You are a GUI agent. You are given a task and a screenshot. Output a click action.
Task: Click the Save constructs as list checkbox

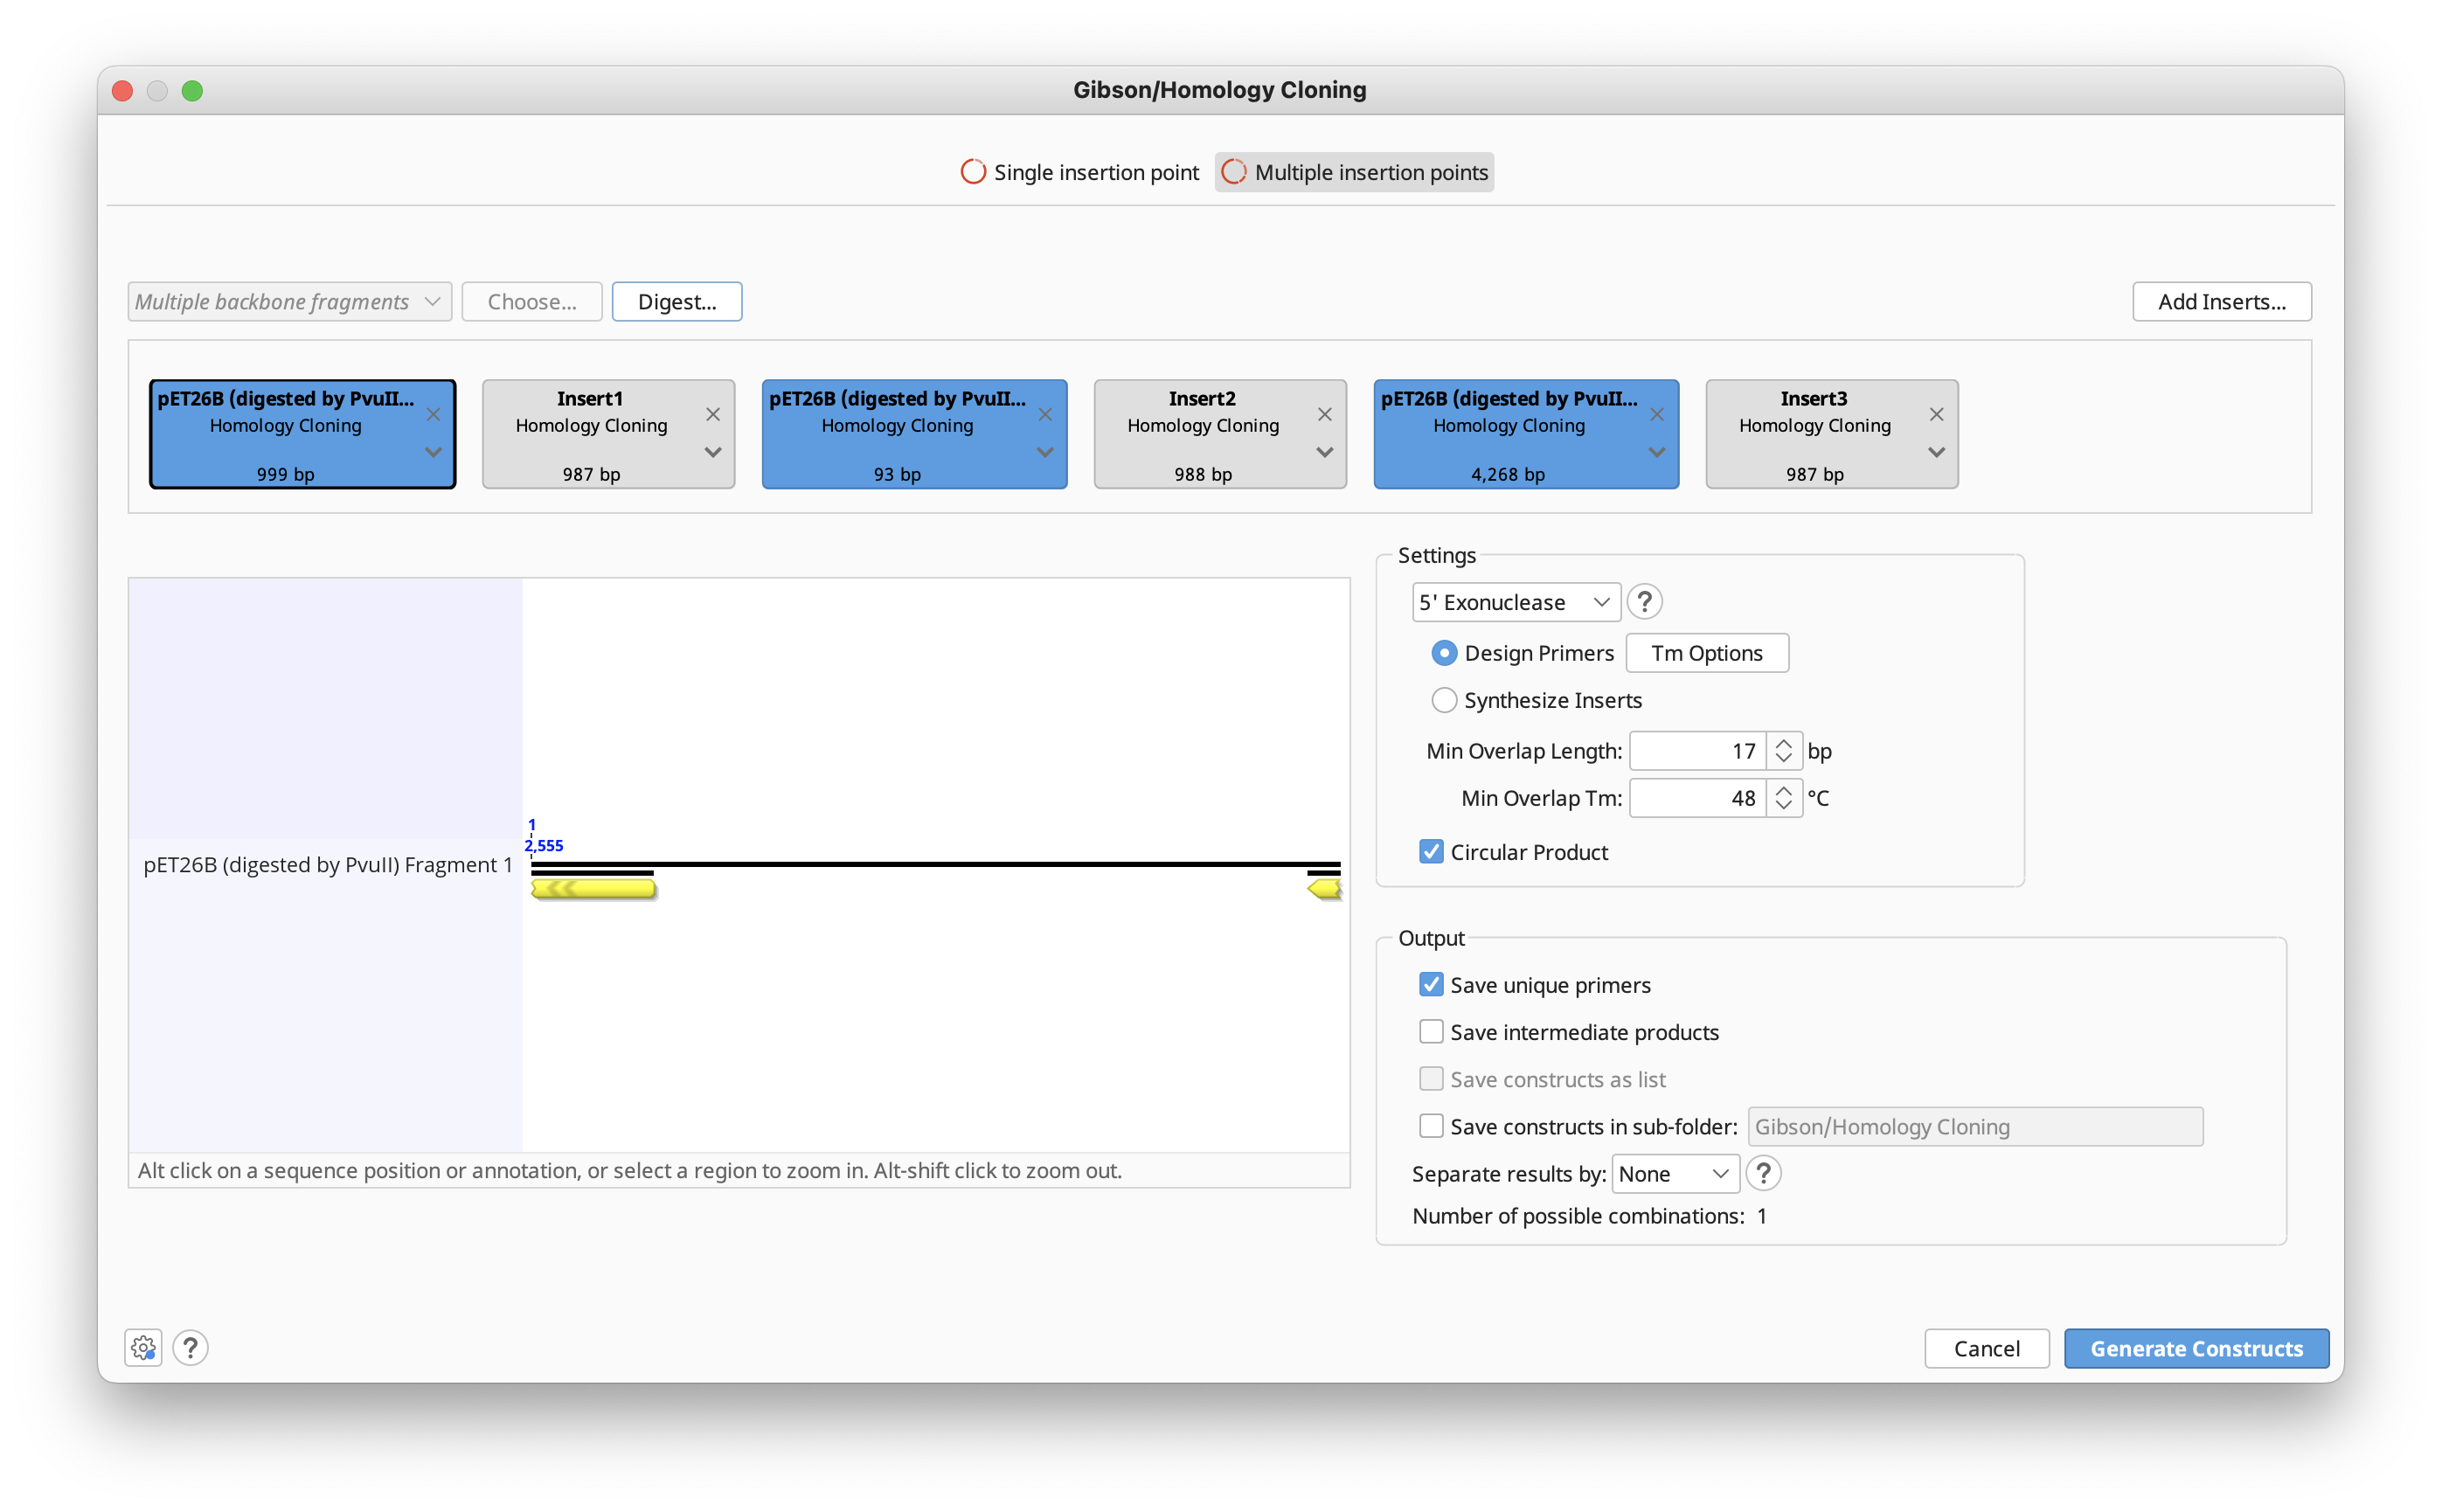(1431, 1079)
